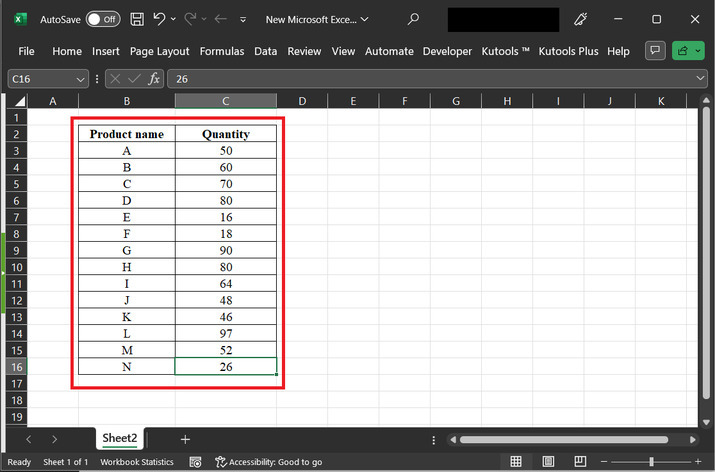Screen dimensions: 715x472
Task: Open the View tab
Action: [x=343, y=51]
